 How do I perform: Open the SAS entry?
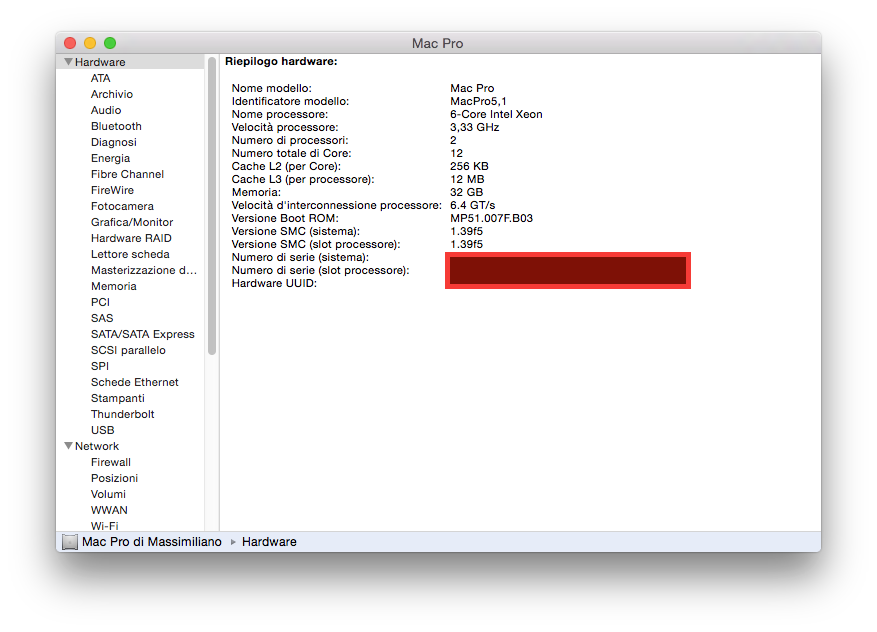point(102,318)
